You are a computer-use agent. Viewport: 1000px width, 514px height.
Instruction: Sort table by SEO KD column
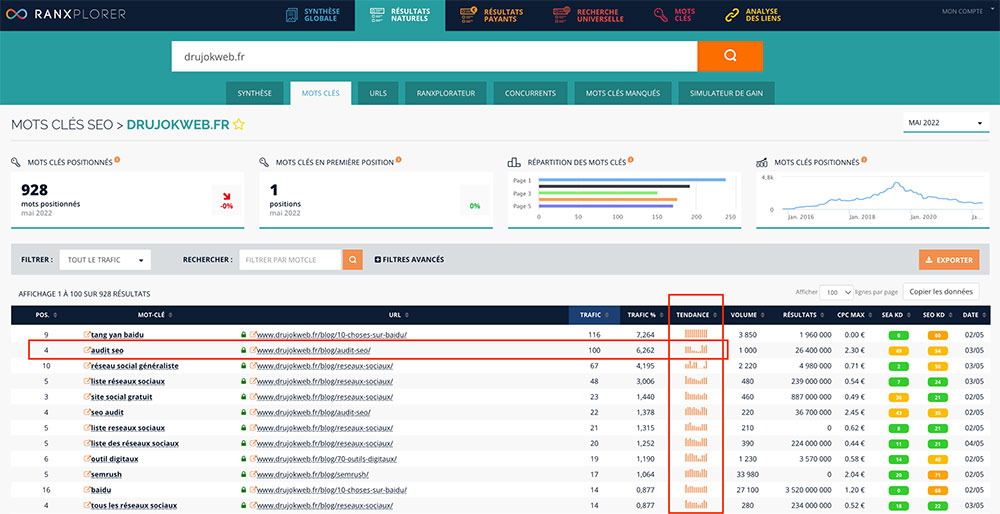point(937,314)
